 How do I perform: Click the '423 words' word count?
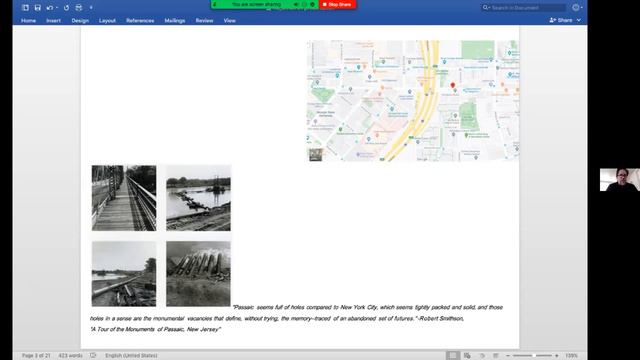click(70, 356)
